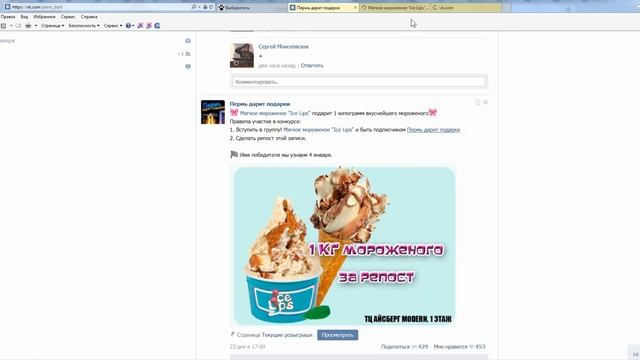Click the post options icon at top-right
Image resolution: width=640 pixels, height=360 pixels.
[x=485, y=102]
